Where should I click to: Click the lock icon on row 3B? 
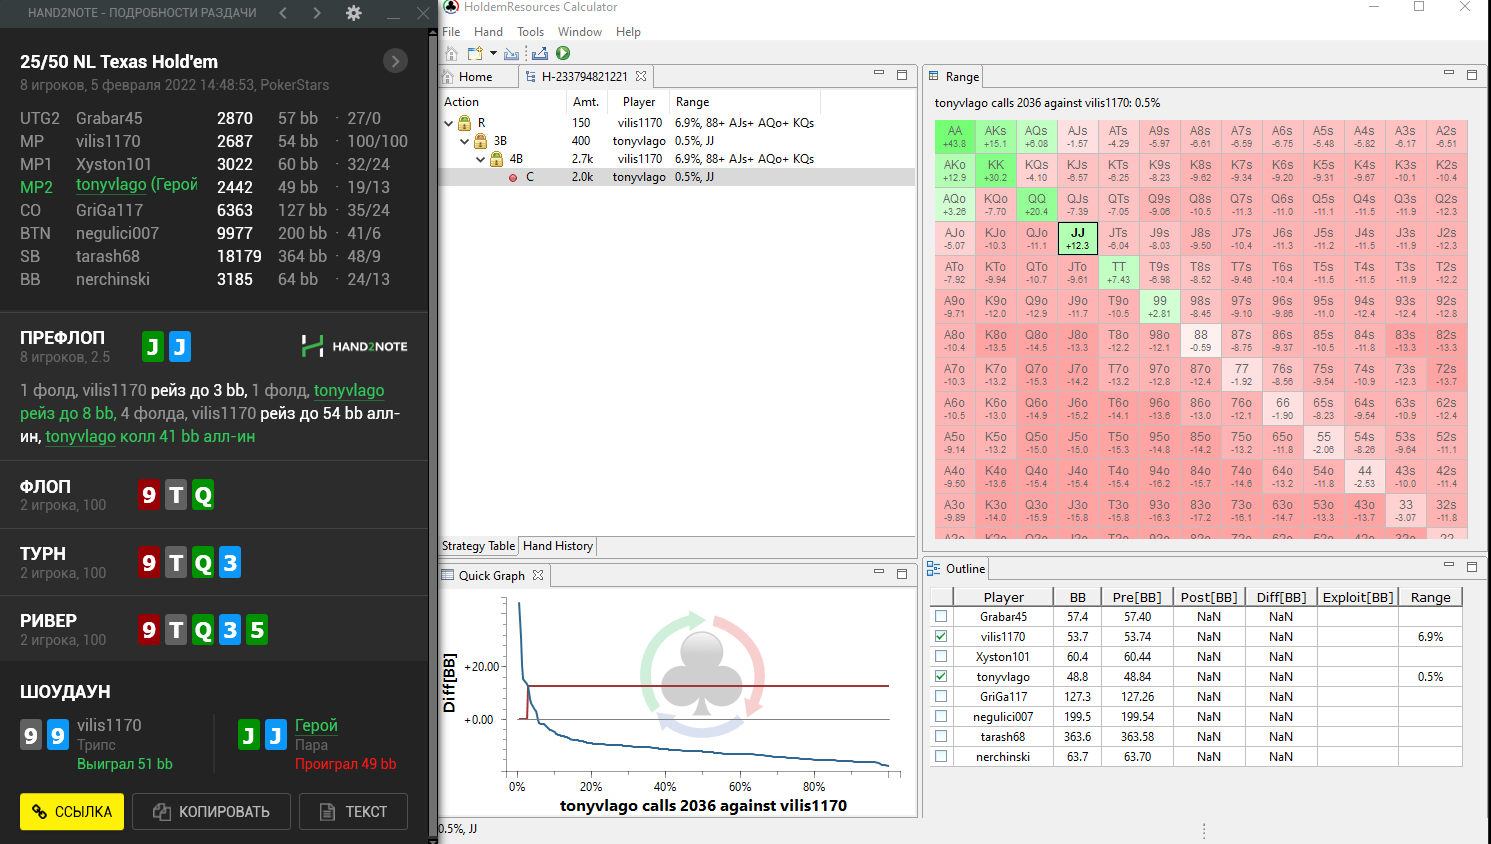[x=481, y=141]
